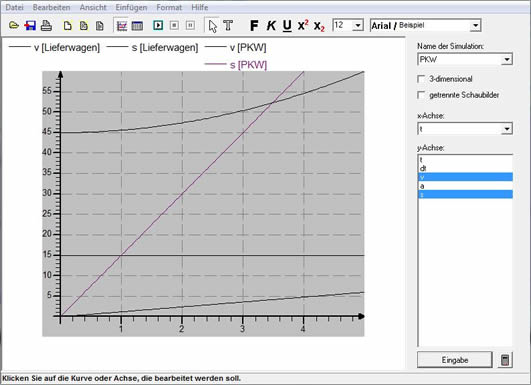Select the arrow pointer tool
Image resolution: width=531 pixels, height=385 pixels.
coord(212,26)
